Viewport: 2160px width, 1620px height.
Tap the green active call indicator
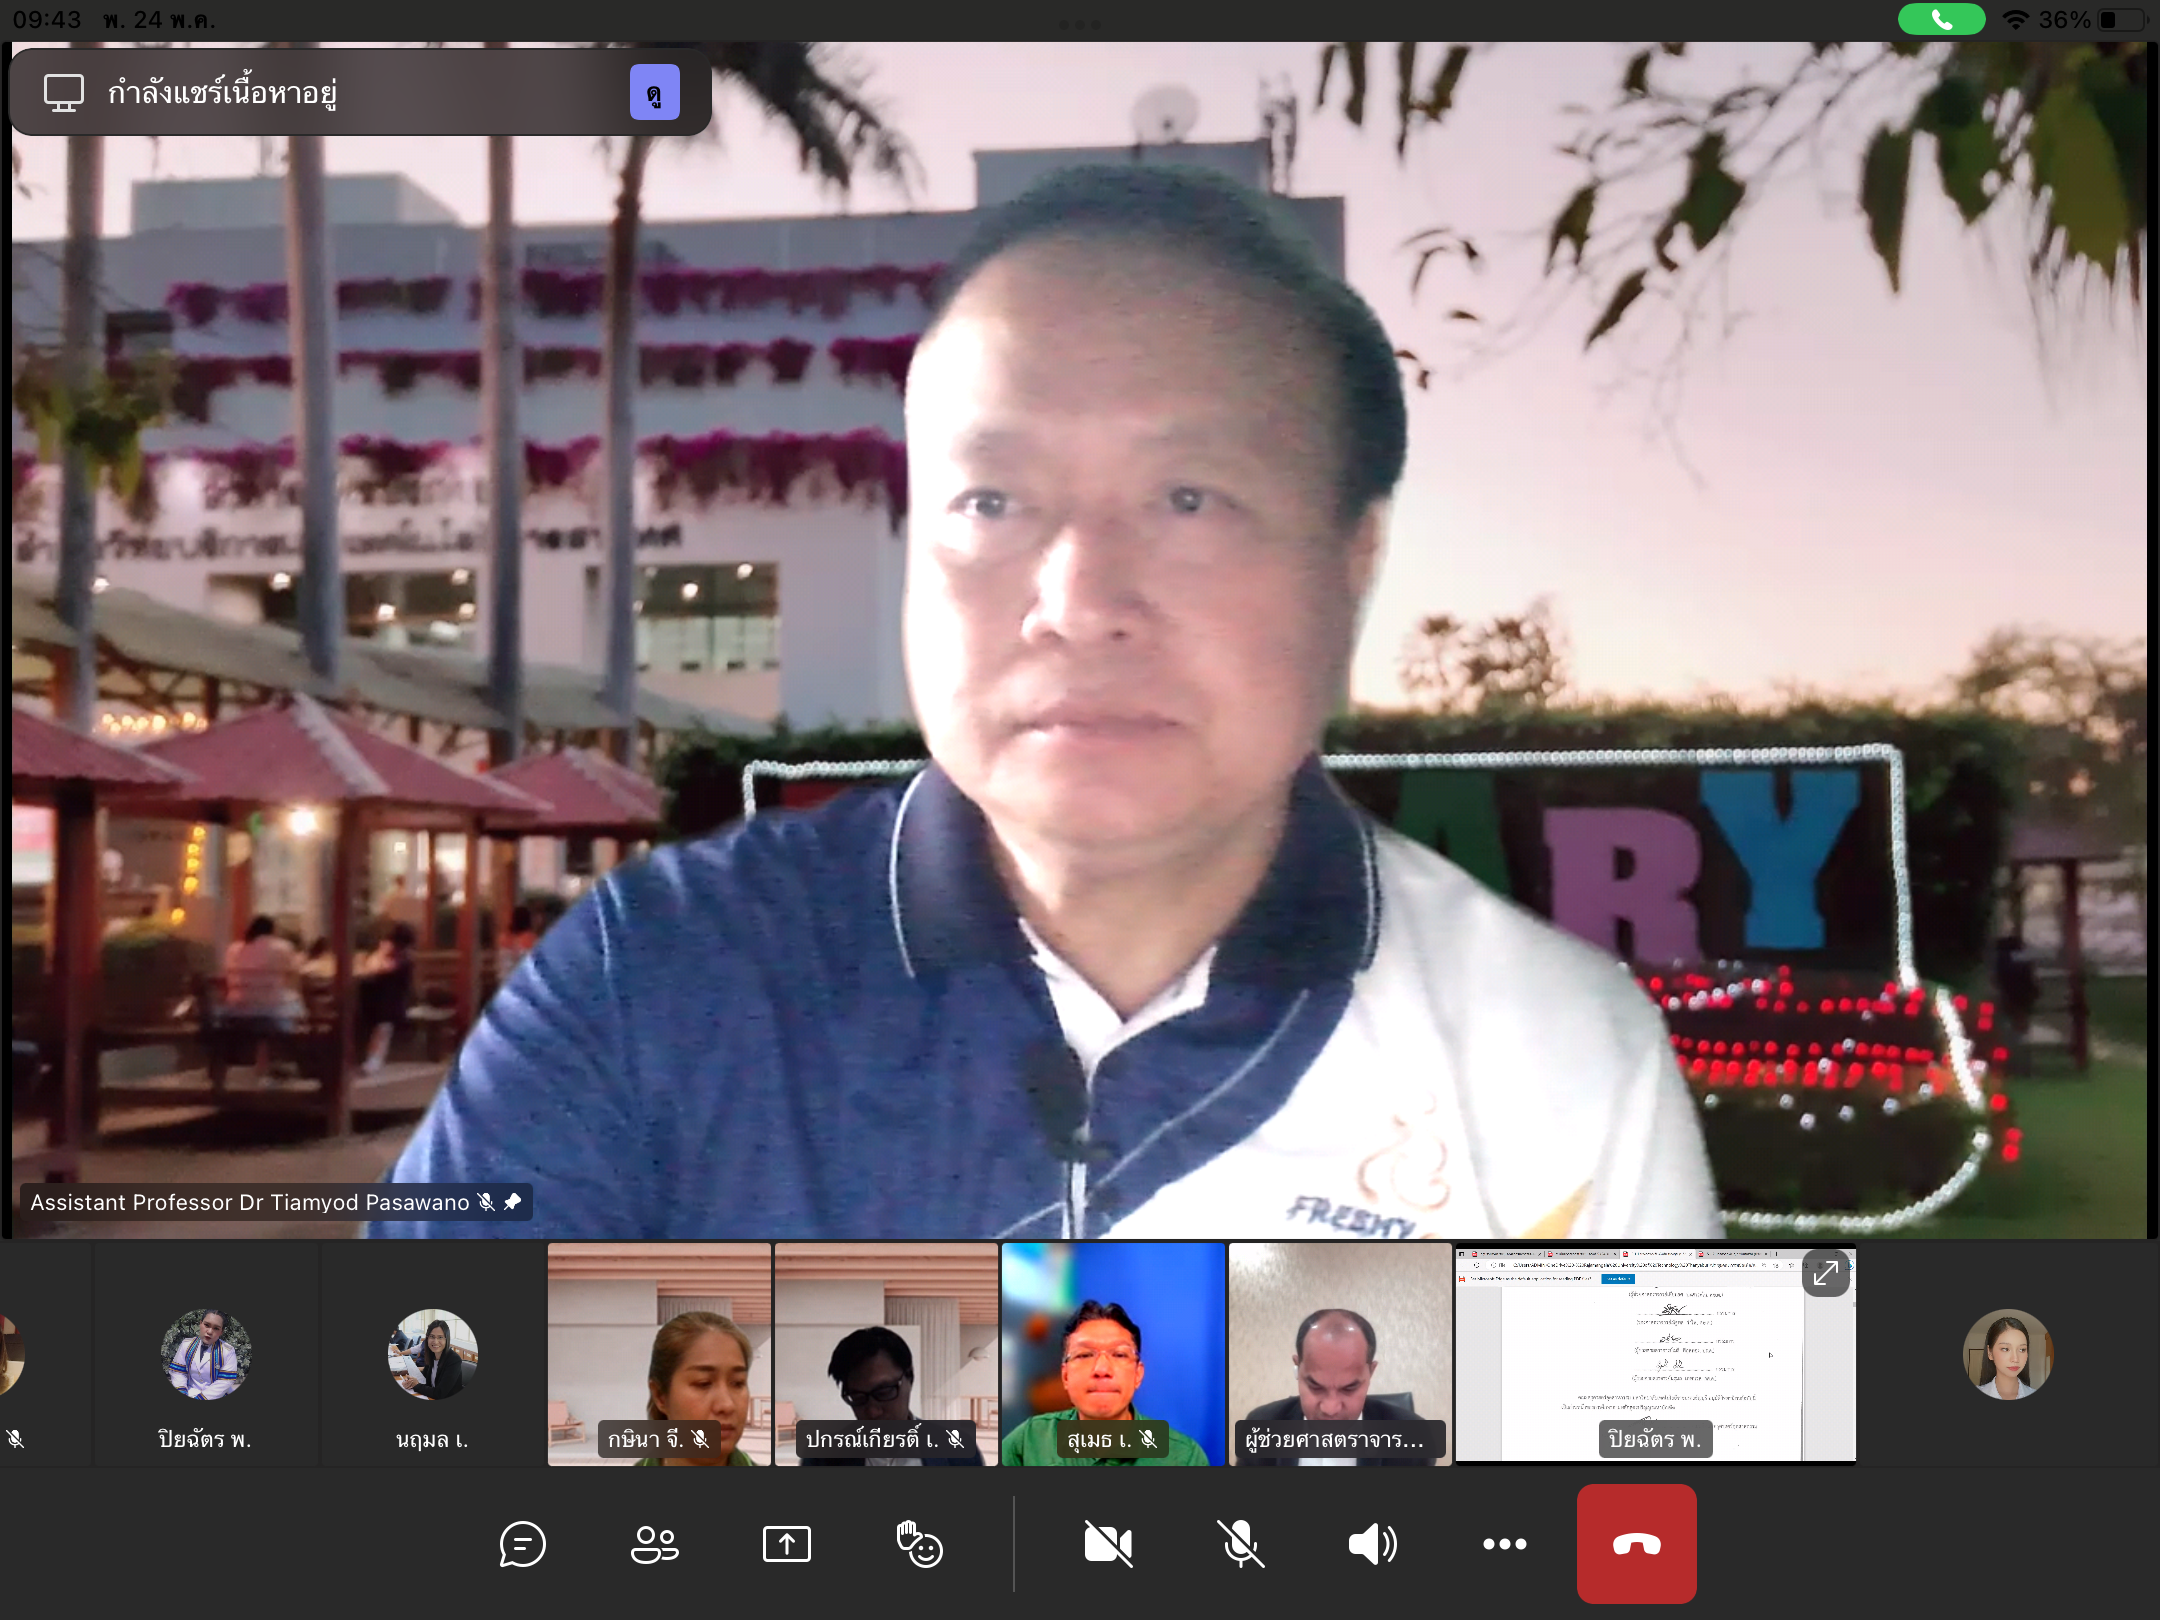pyautogui.click(x=1941, y=19)
